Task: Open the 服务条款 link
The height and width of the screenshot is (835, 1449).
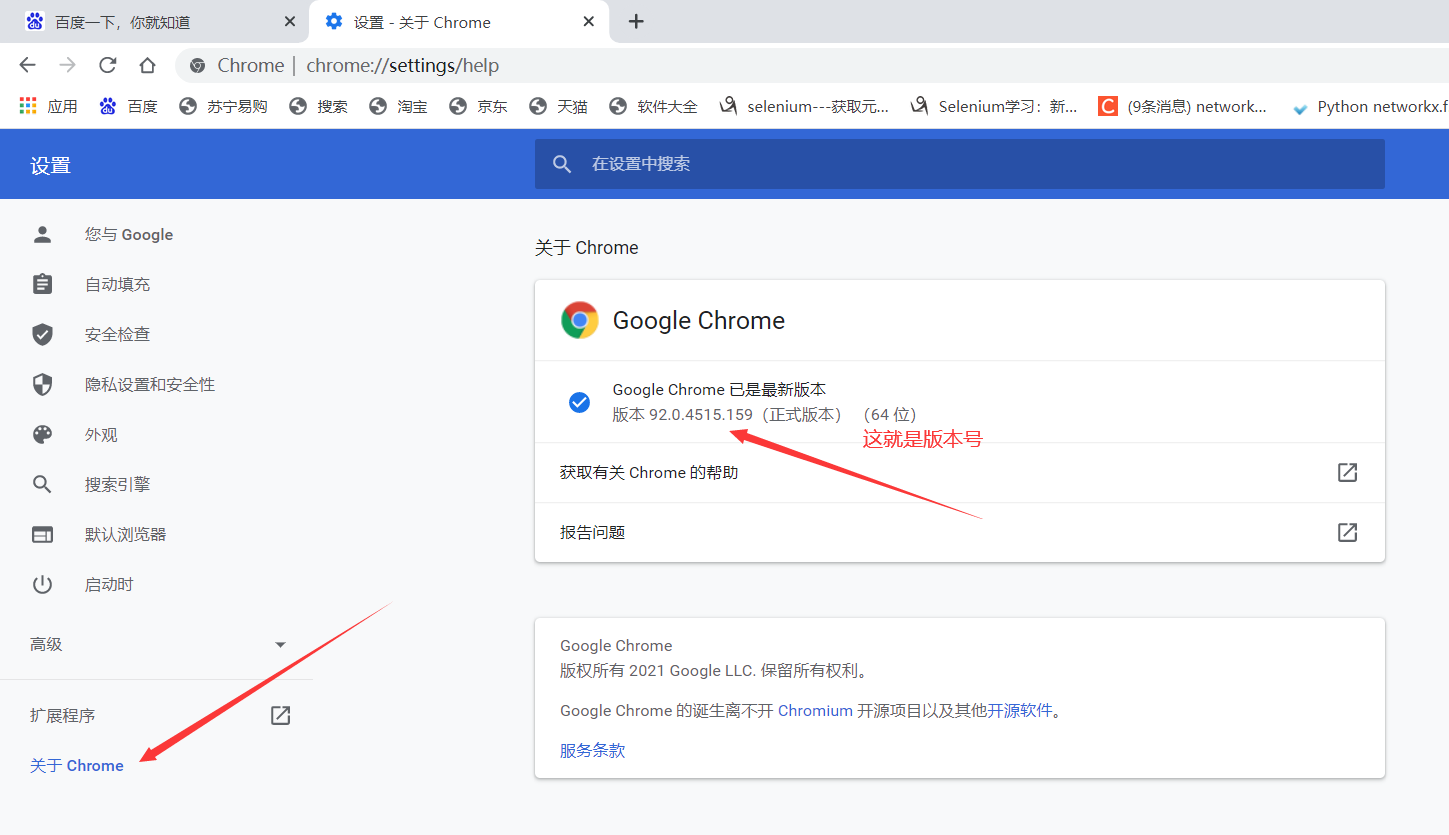Action: [x=592, y=750]
